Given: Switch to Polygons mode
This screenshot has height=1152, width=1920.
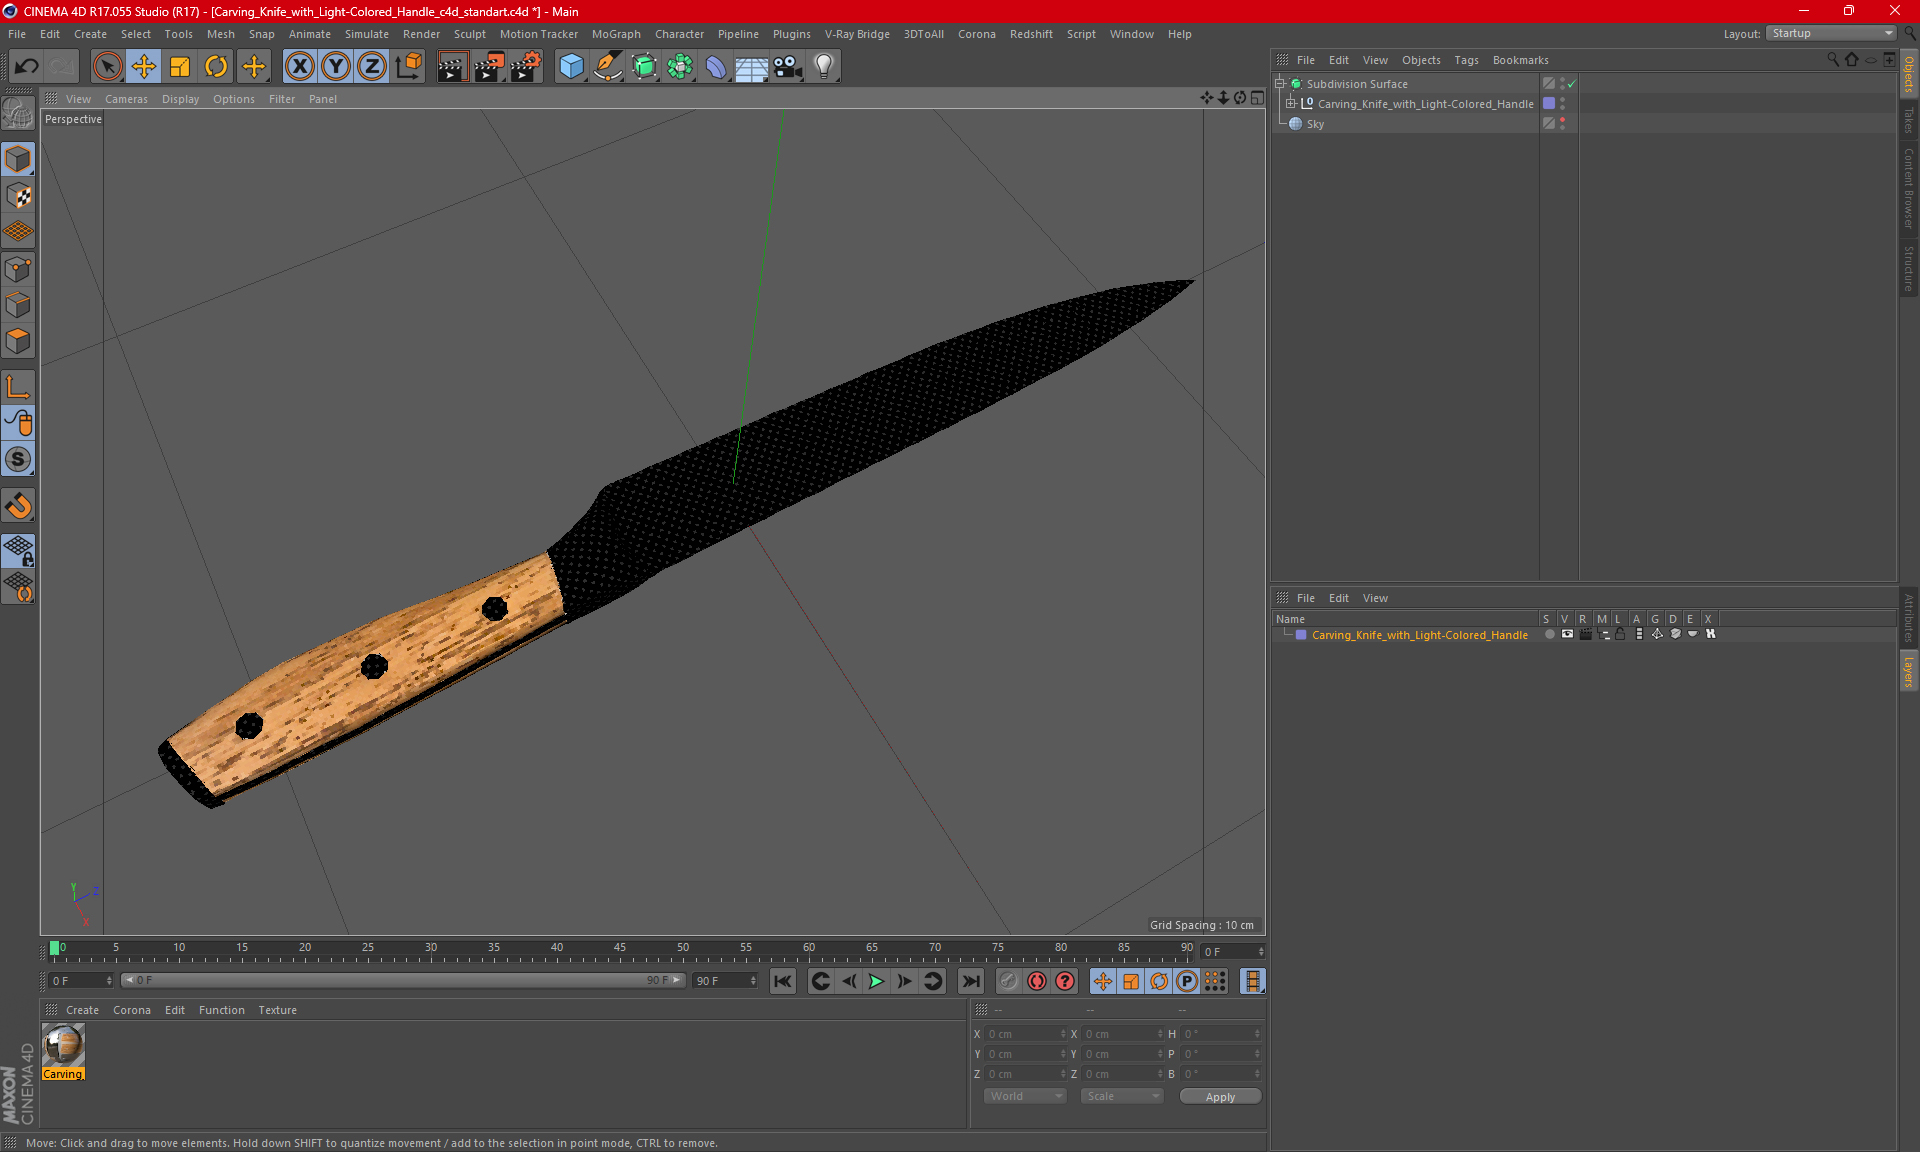Looking at the screenshot, I should coord(18,341).
